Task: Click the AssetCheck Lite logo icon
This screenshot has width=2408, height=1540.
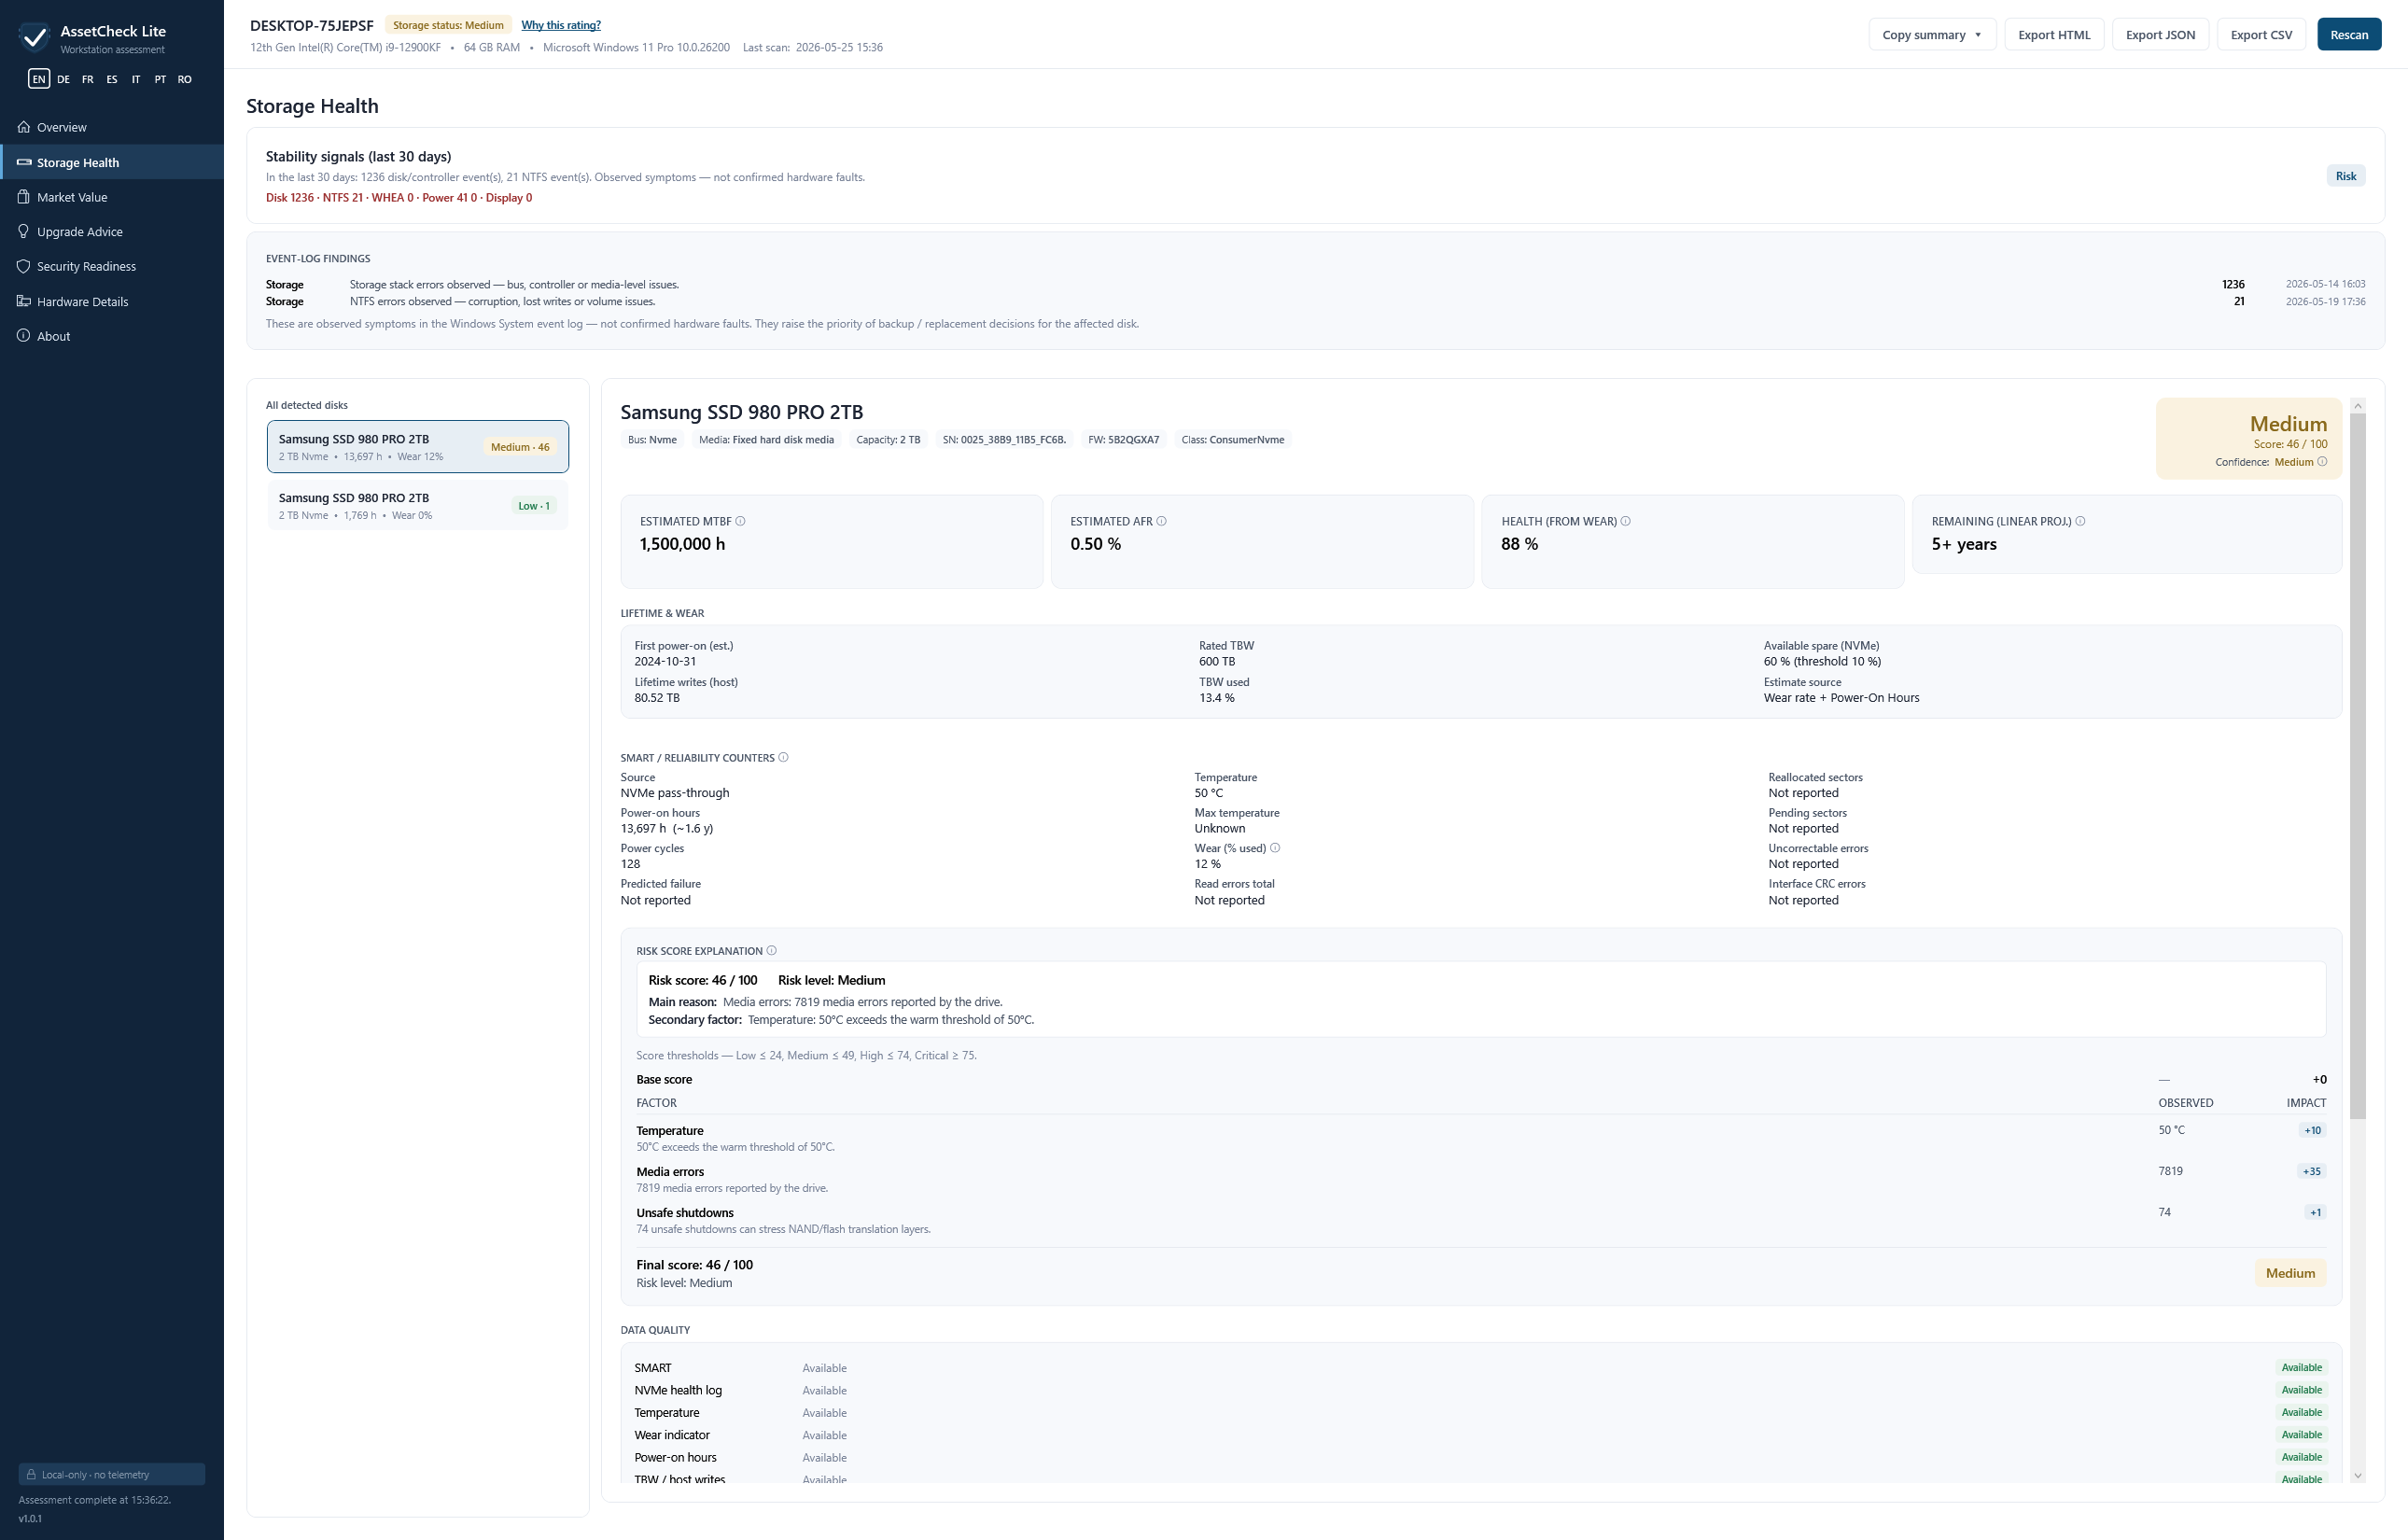Action: (x=34, y=38)
